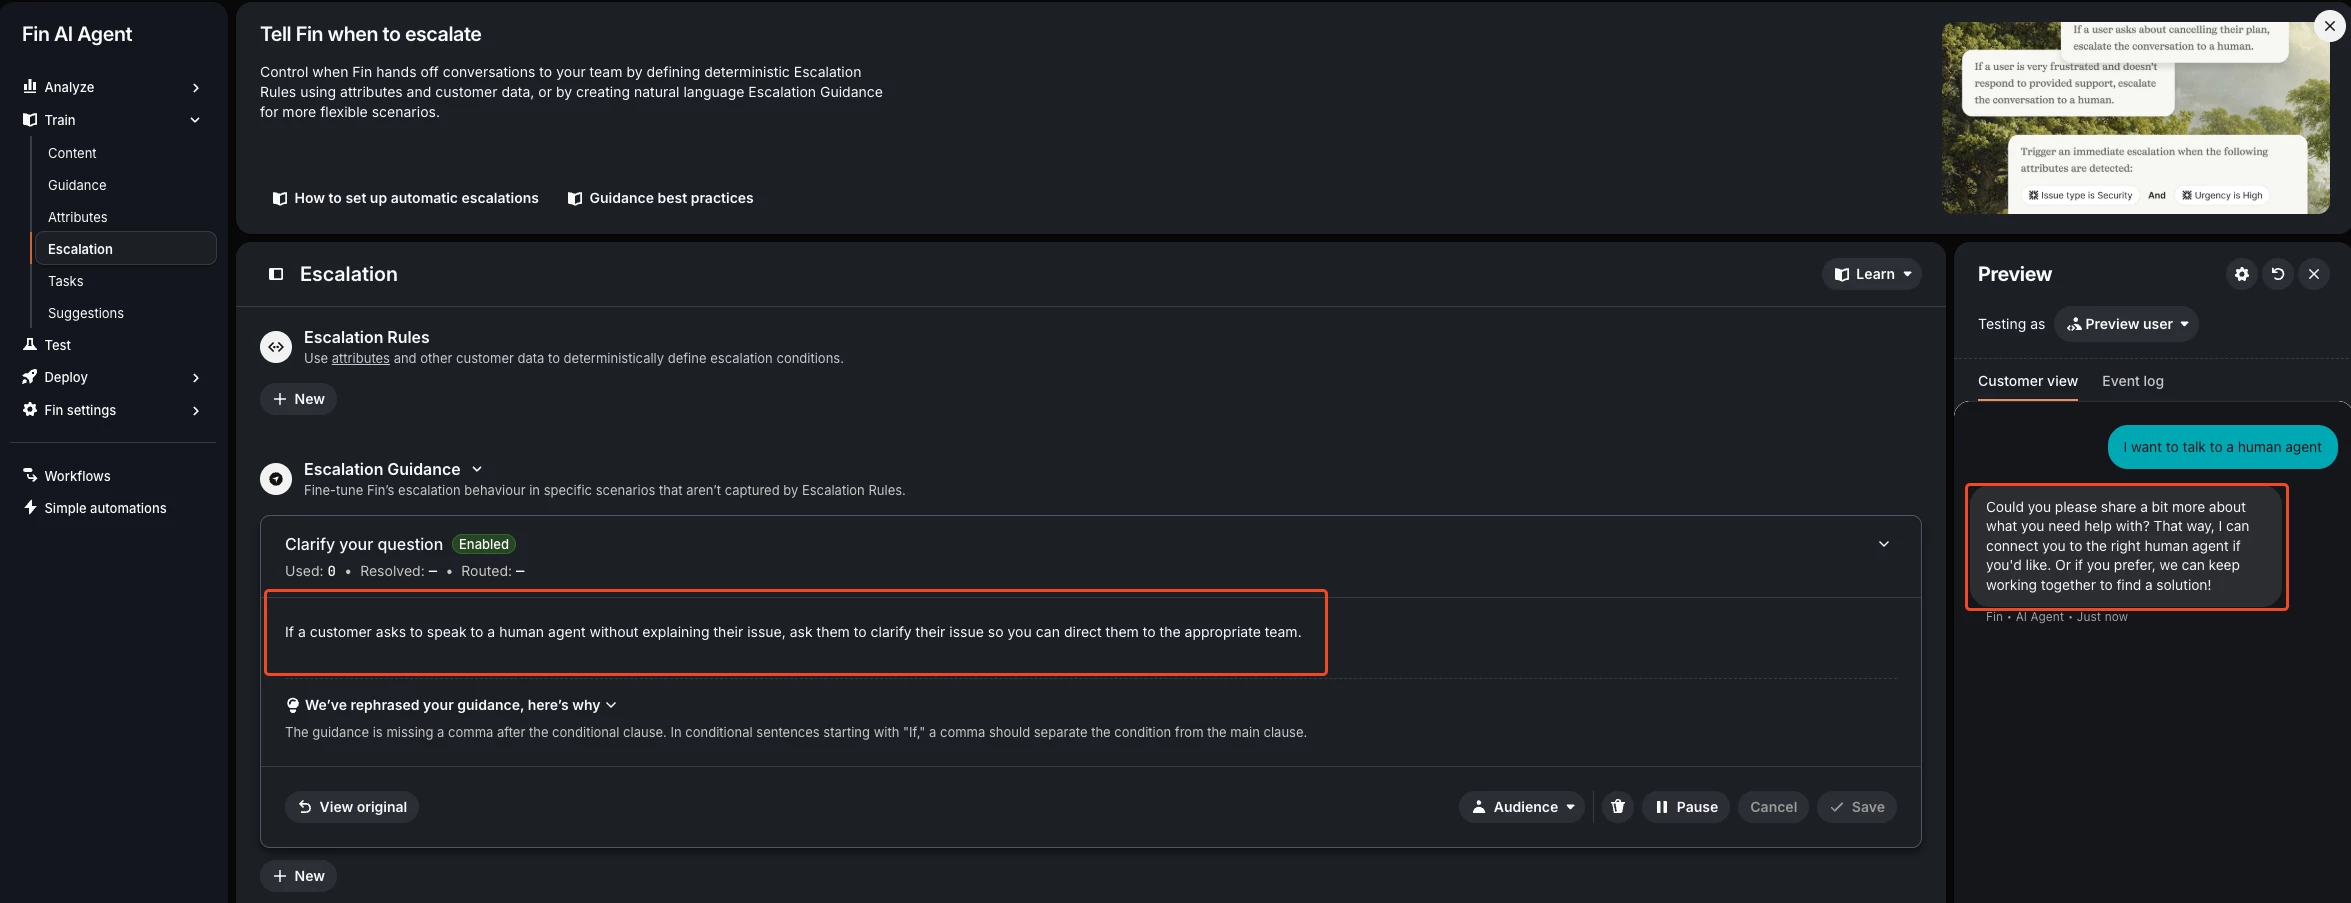Pause the Clarify your question guidance
Viewport: 2351px width, 903px height.
tap(1686, 807)
